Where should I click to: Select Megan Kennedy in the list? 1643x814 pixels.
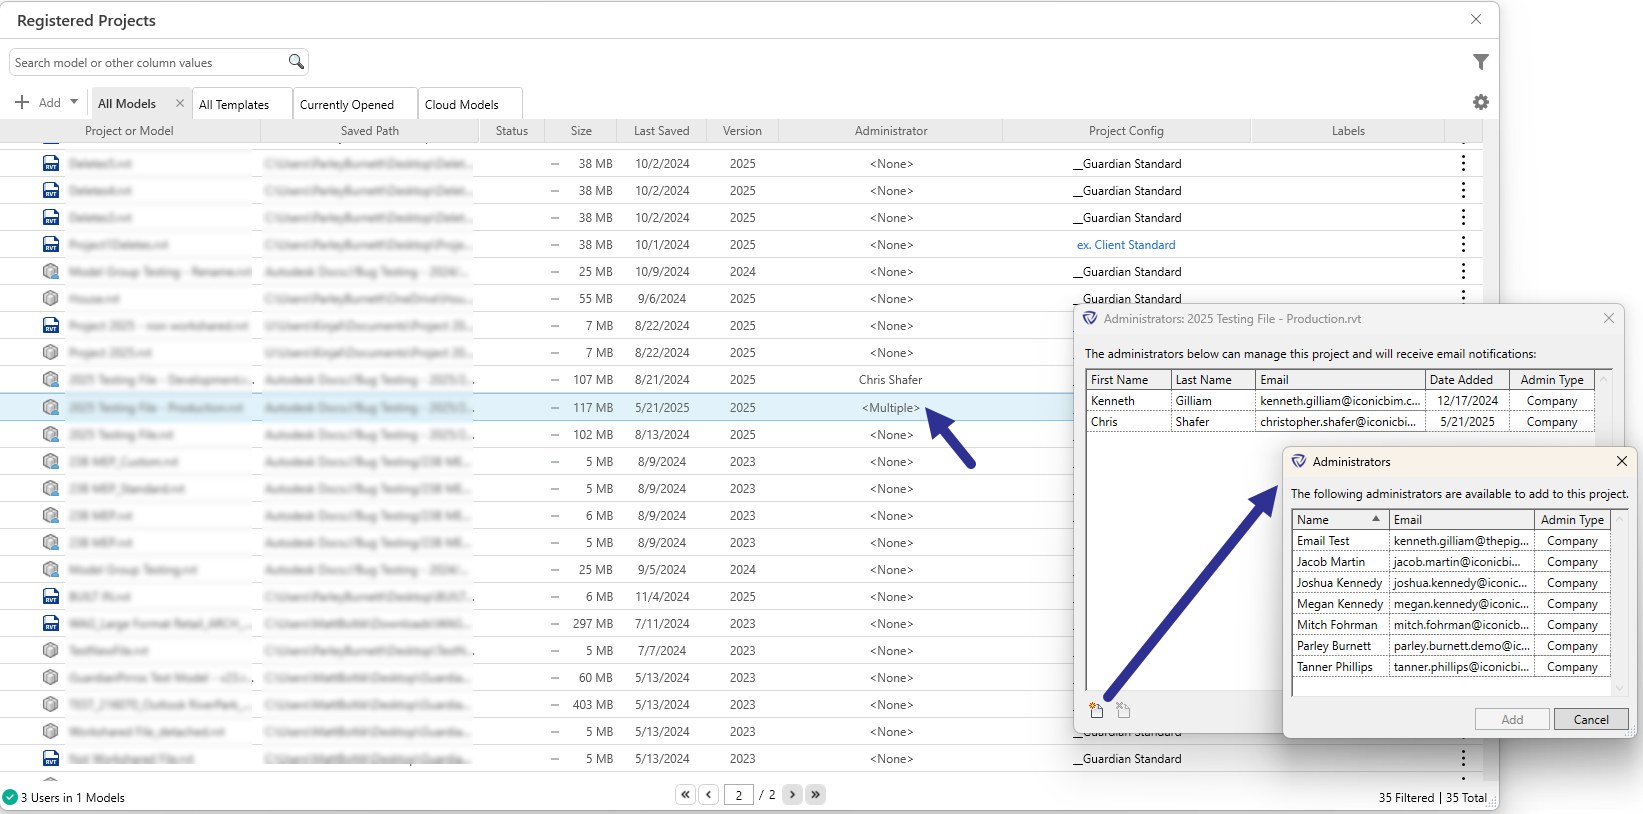tap(1451, 603)
